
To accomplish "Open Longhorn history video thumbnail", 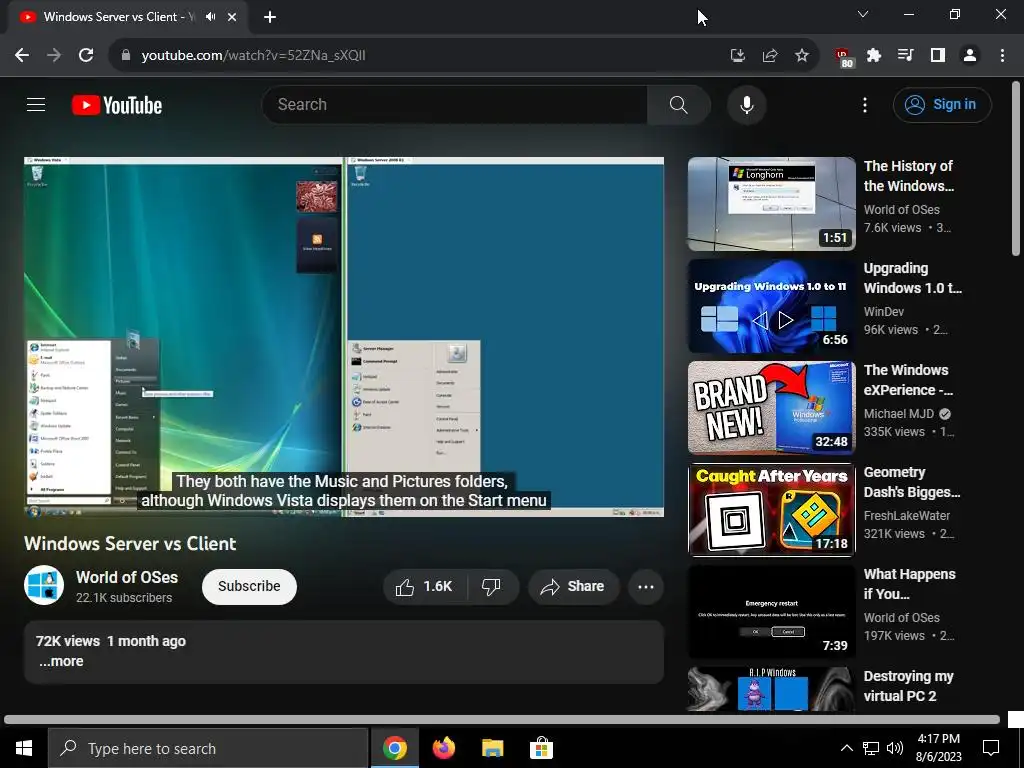I will (771, 204).
